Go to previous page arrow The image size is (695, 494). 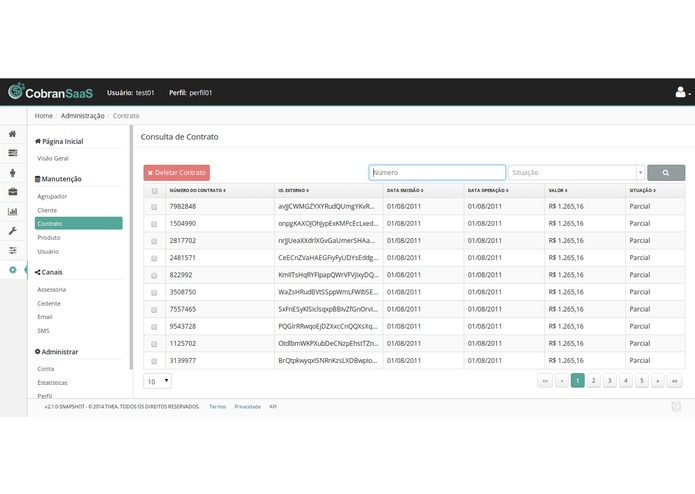pos(562,381)
